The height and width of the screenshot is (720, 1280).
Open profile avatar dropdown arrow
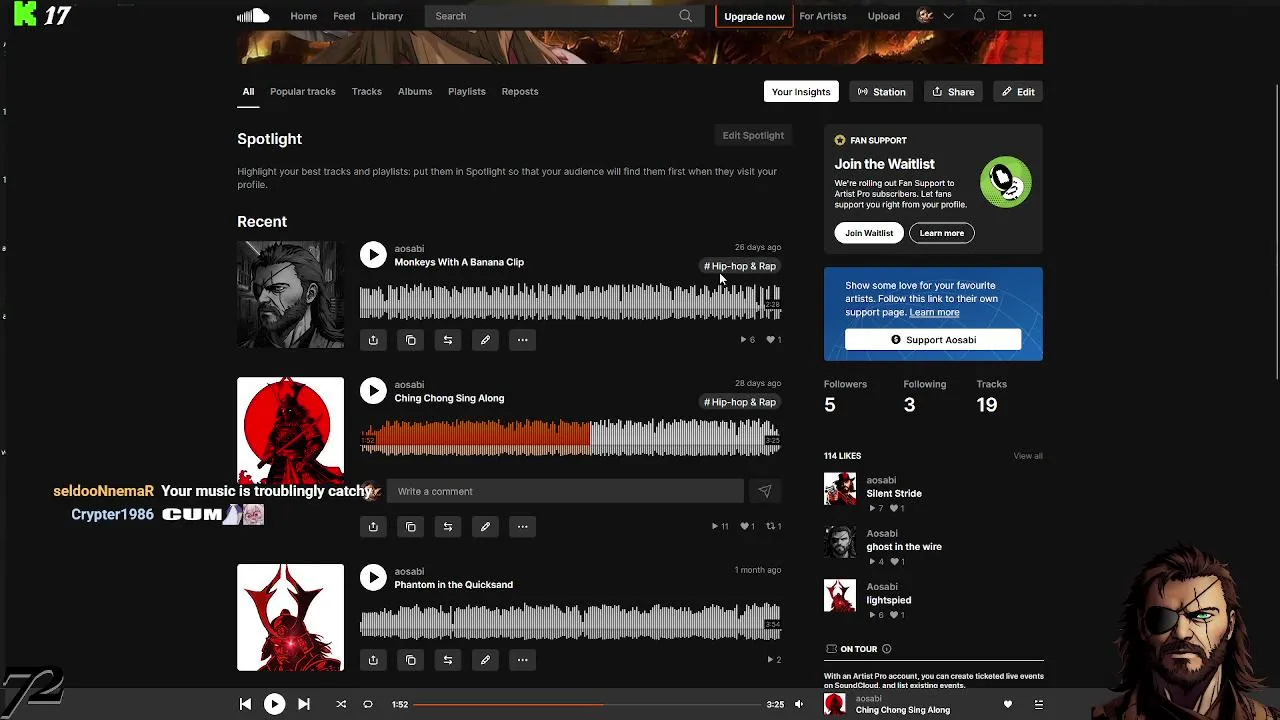(x=948, y=16)
